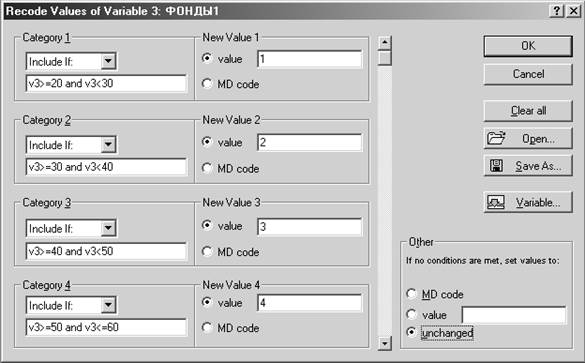585x363 pixels.
Task: Select MD code for New Value 1
Action: (207, 84)
